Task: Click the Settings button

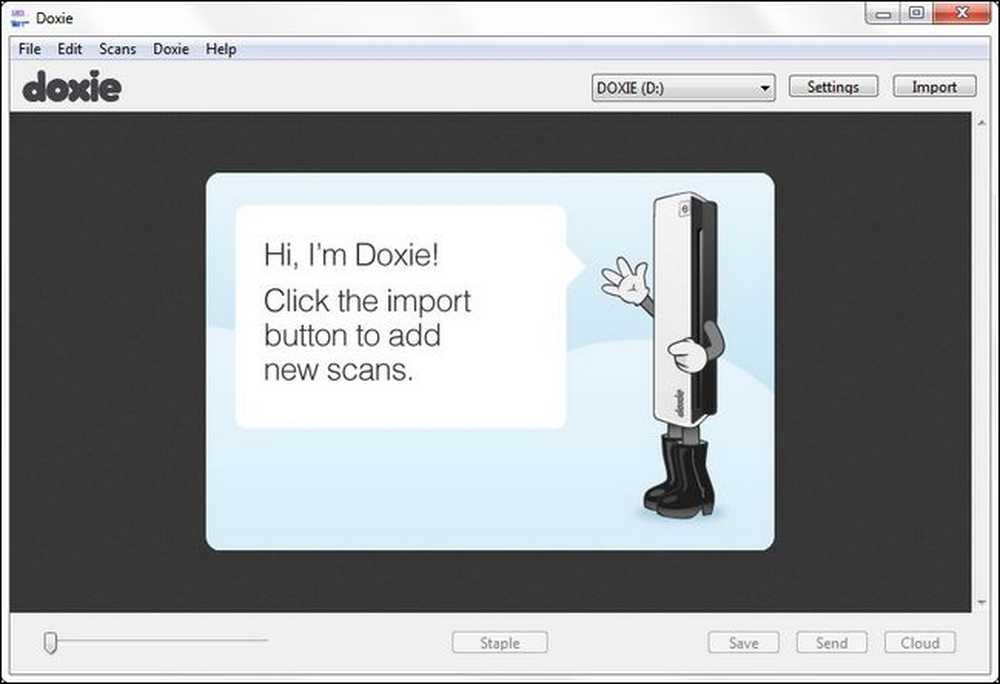Action: click(833, 87)
